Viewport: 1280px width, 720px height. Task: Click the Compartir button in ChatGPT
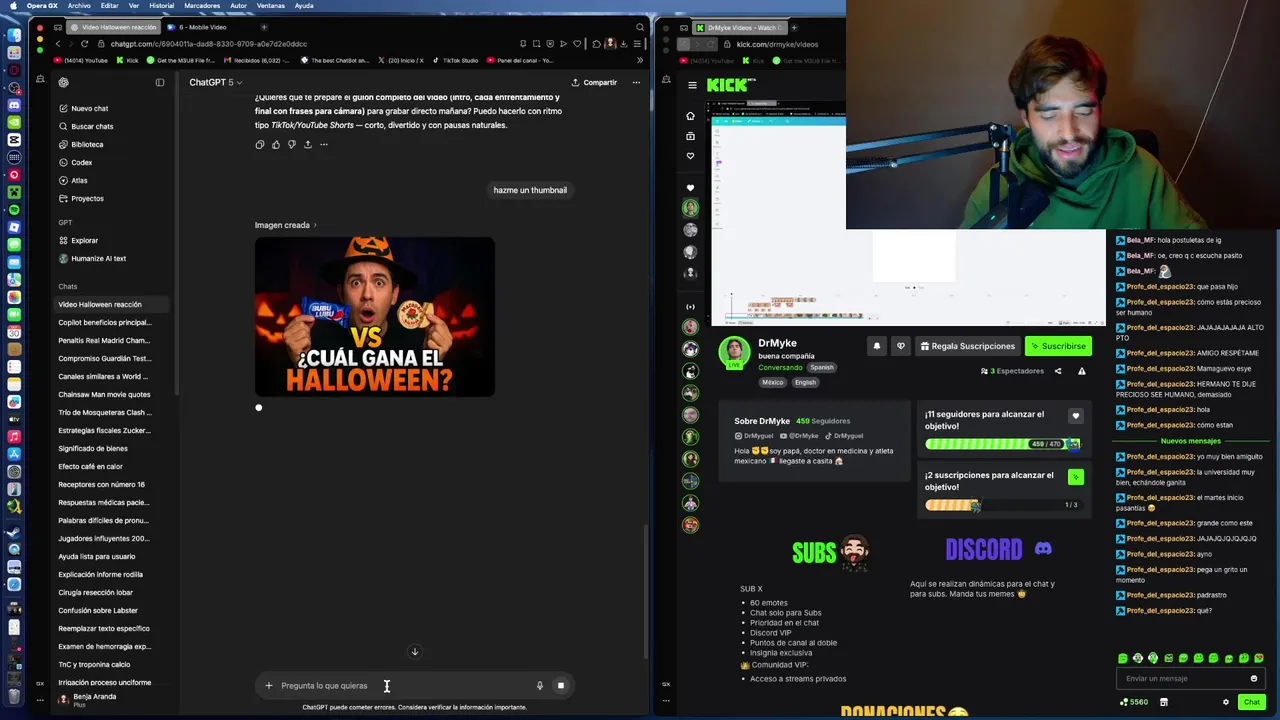(x=594, y=82)
